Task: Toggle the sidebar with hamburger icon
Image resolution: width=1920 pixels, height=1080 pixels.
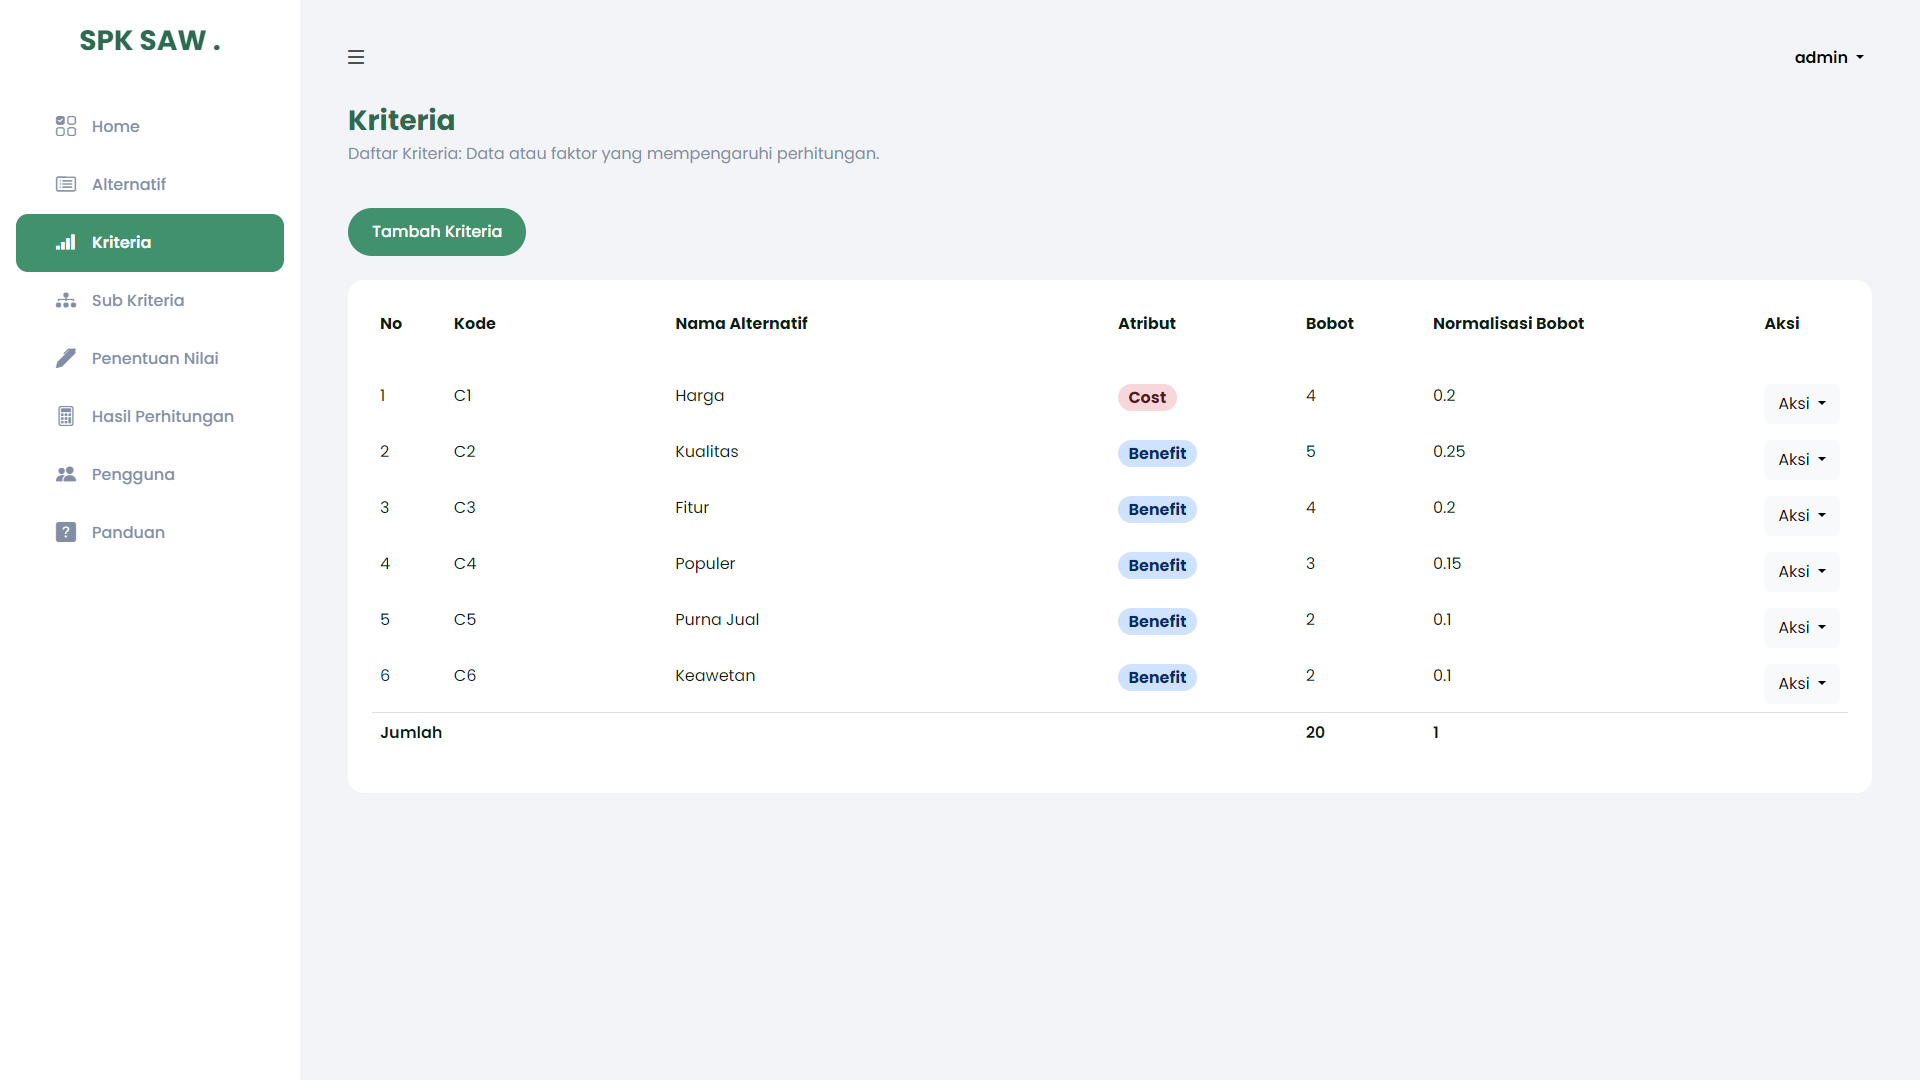Action: click(x=356, y=57)
